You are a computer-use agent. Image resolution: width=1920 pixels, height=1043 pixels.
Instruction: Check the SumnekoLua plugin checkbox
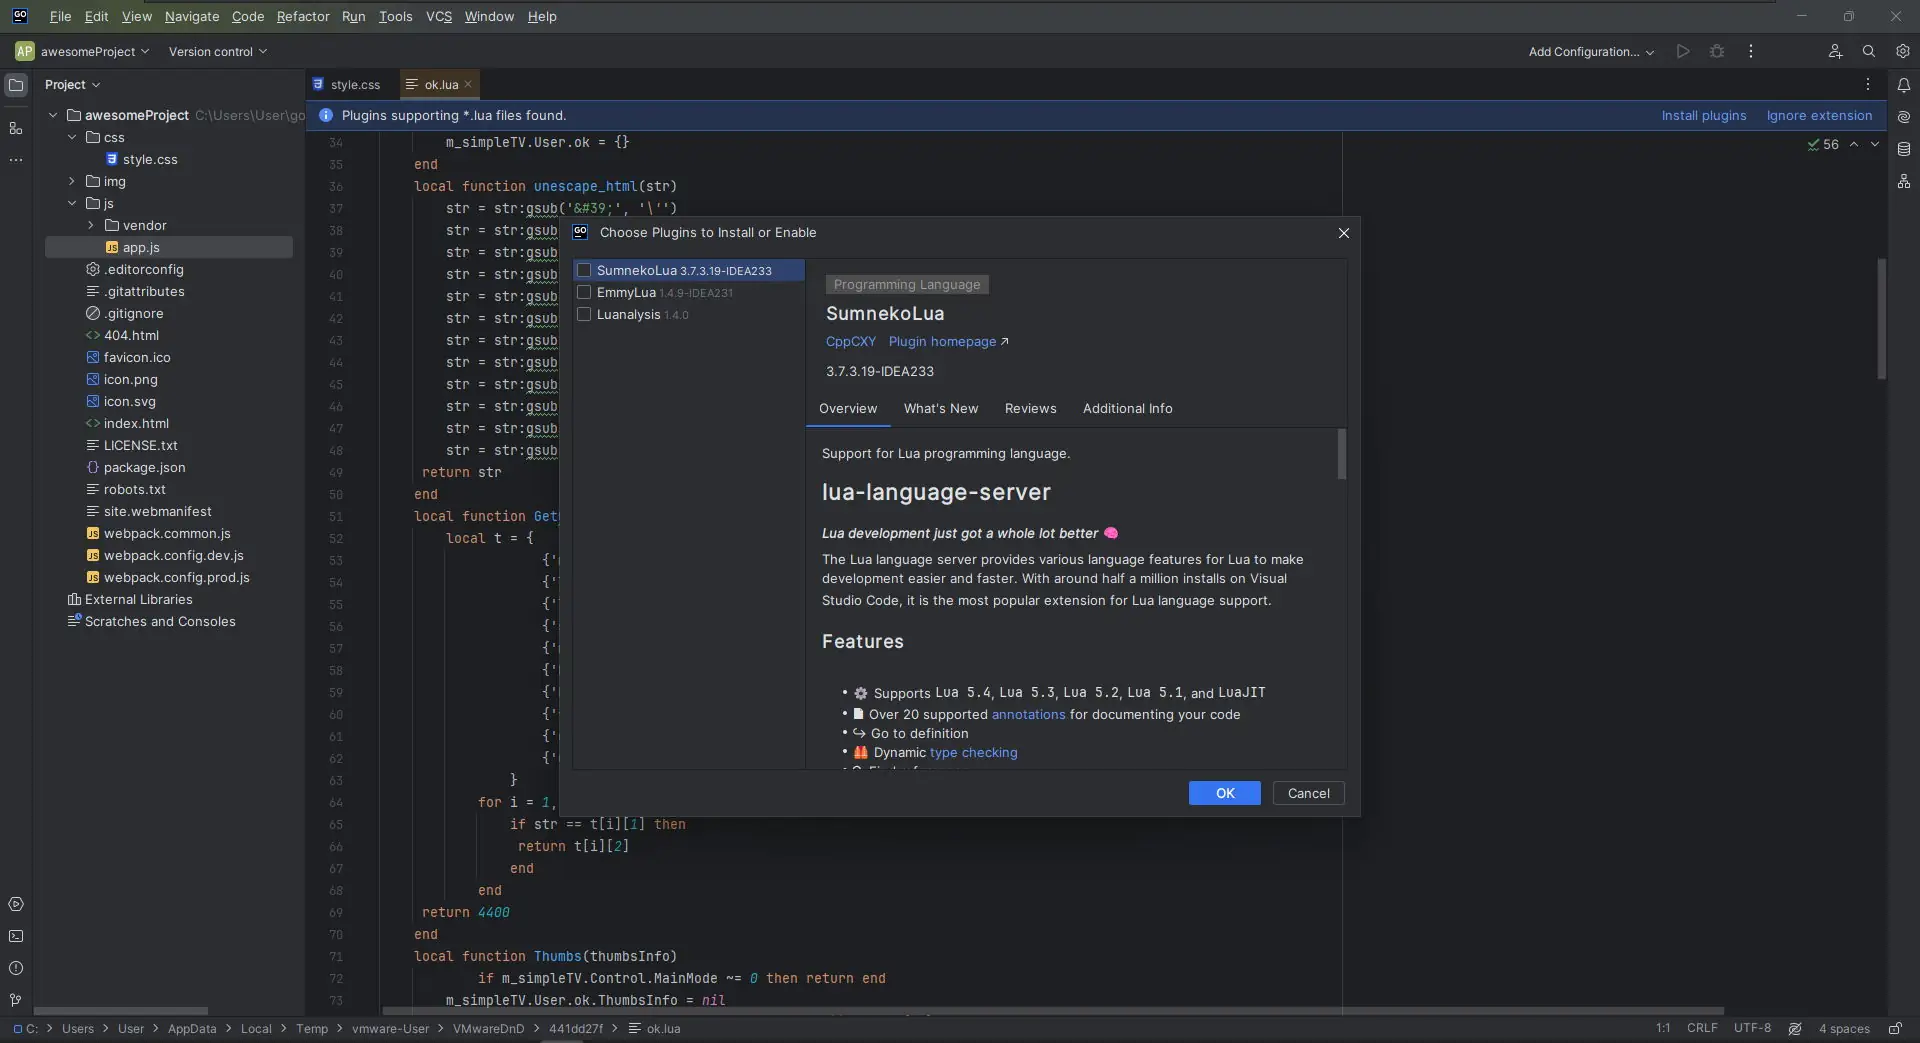tap(584, 270)
